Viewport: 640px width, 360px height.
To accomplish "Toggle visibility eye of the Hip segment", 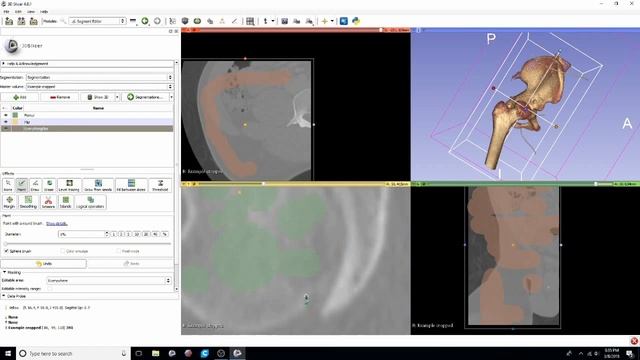I will pos(5,122).
